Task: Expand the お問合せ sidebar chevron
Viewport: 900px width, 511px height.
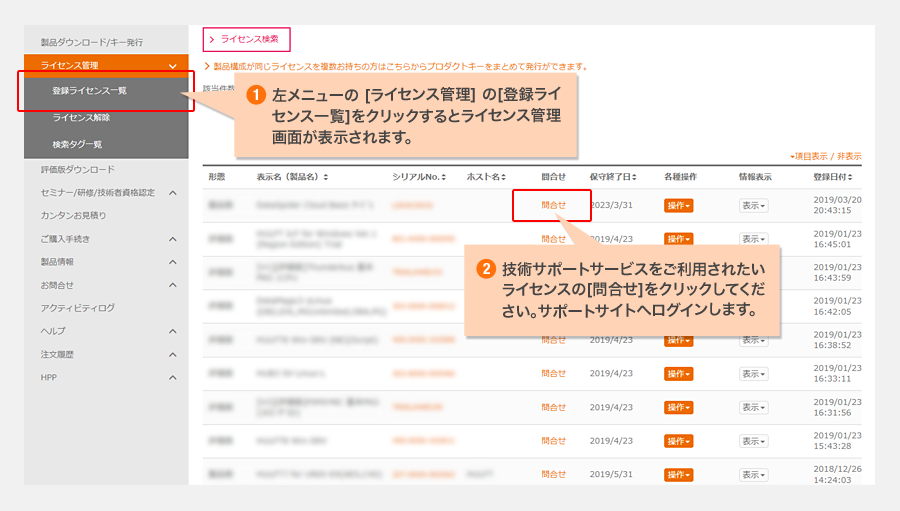Action: 173,285
